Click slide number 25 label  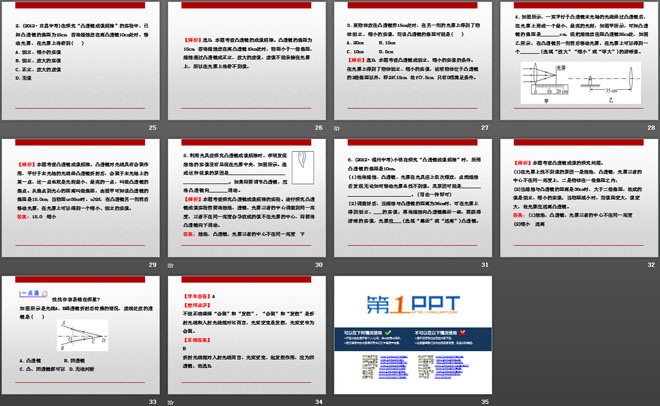(152, 127)
